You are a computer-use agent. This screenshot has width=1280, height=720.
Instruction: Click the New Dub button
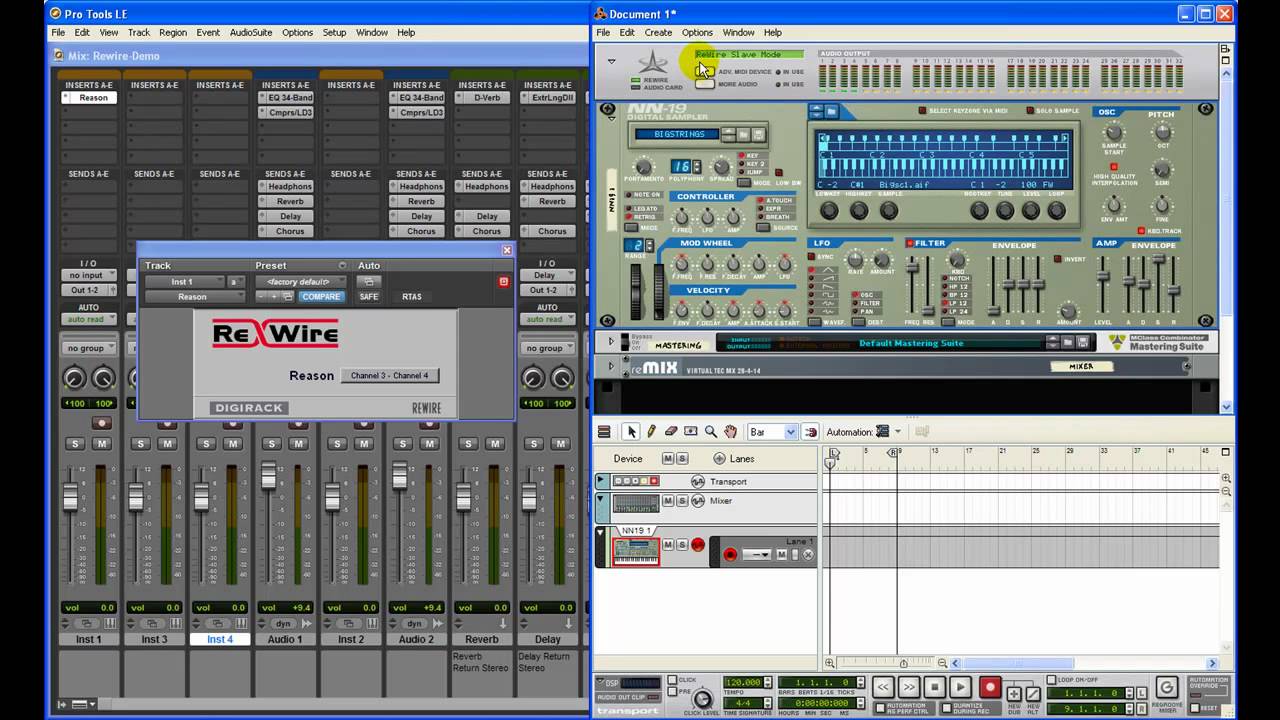[x=1014, y=693]
